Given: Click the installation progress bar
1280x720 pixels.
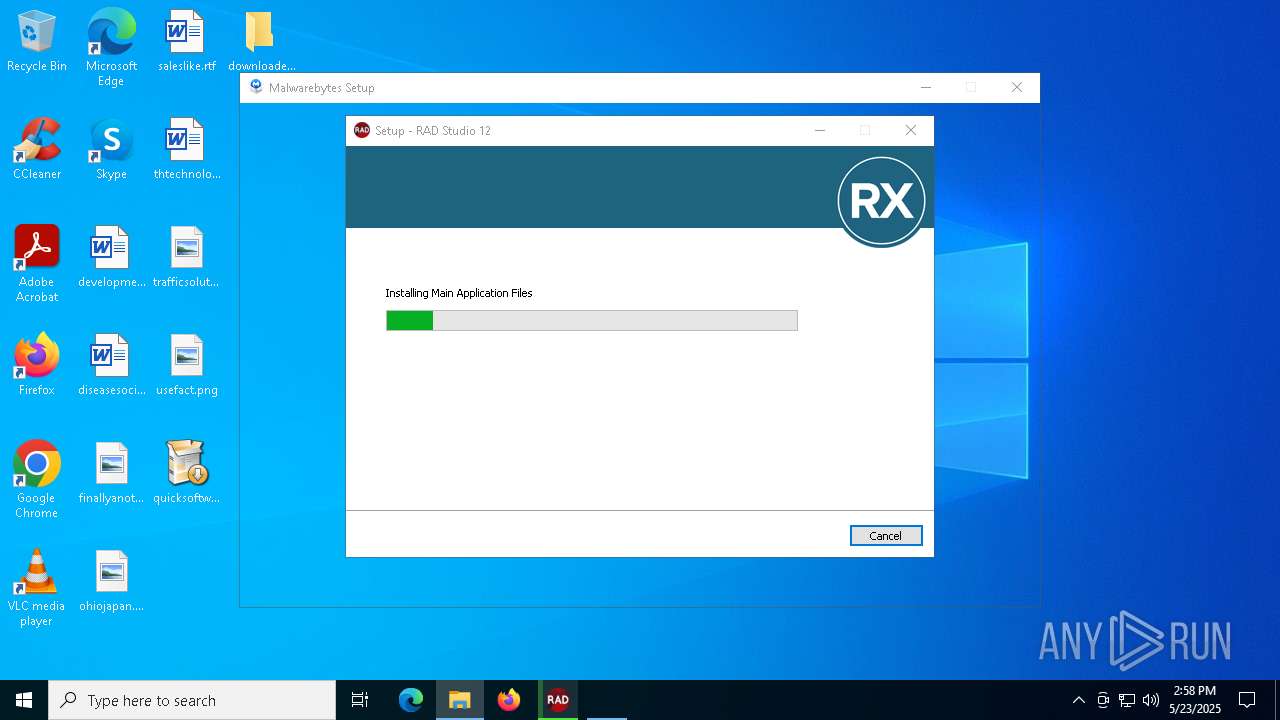Looking at the screenshot, I should coord(592,320).
